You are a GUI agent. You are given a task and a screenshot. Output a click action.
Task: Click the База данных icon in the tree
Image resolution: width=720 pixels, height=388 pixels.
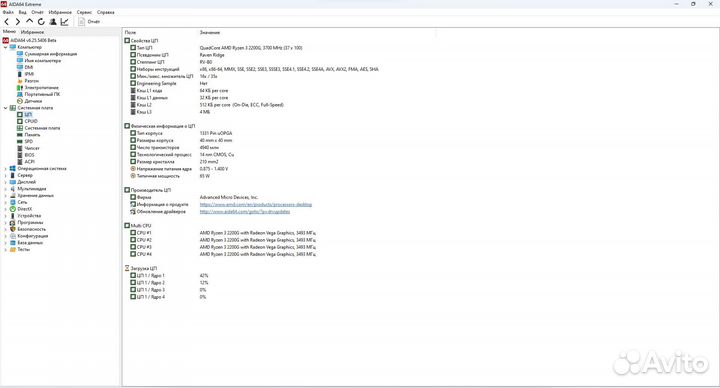tap(12, 242)
